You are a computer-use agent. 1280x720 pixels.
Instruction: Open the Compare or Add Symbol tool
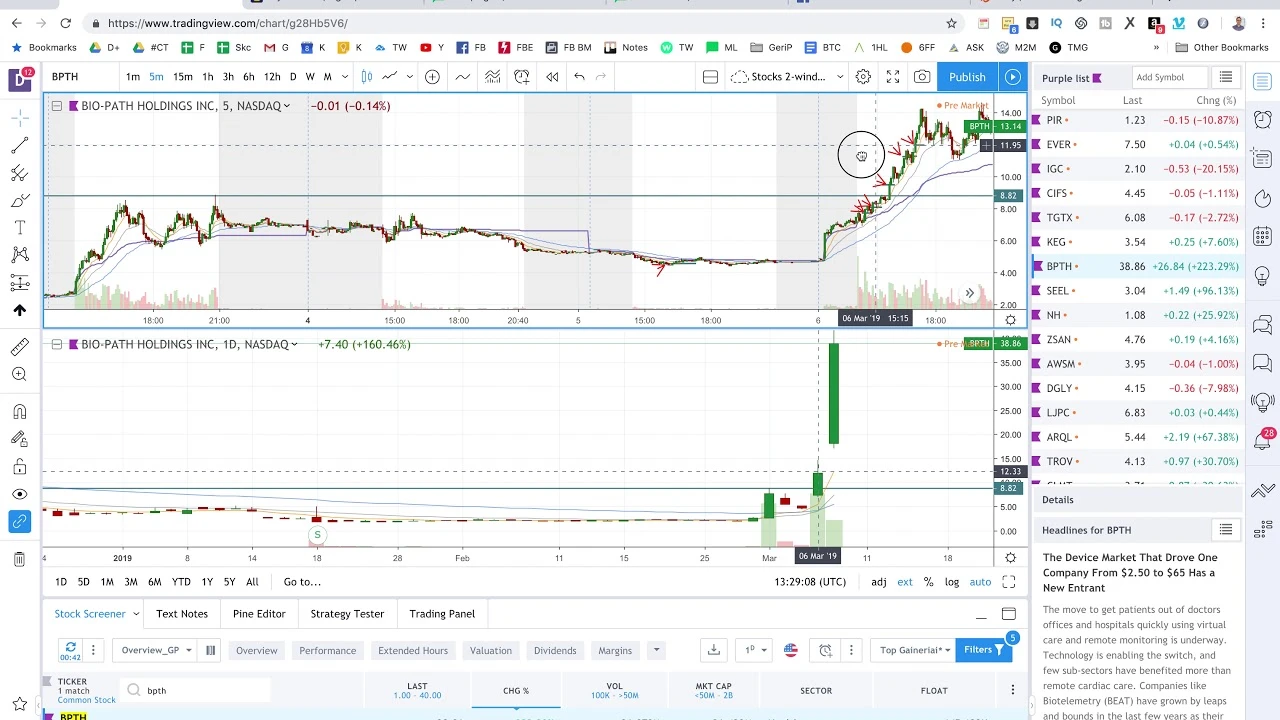point(432,77)
